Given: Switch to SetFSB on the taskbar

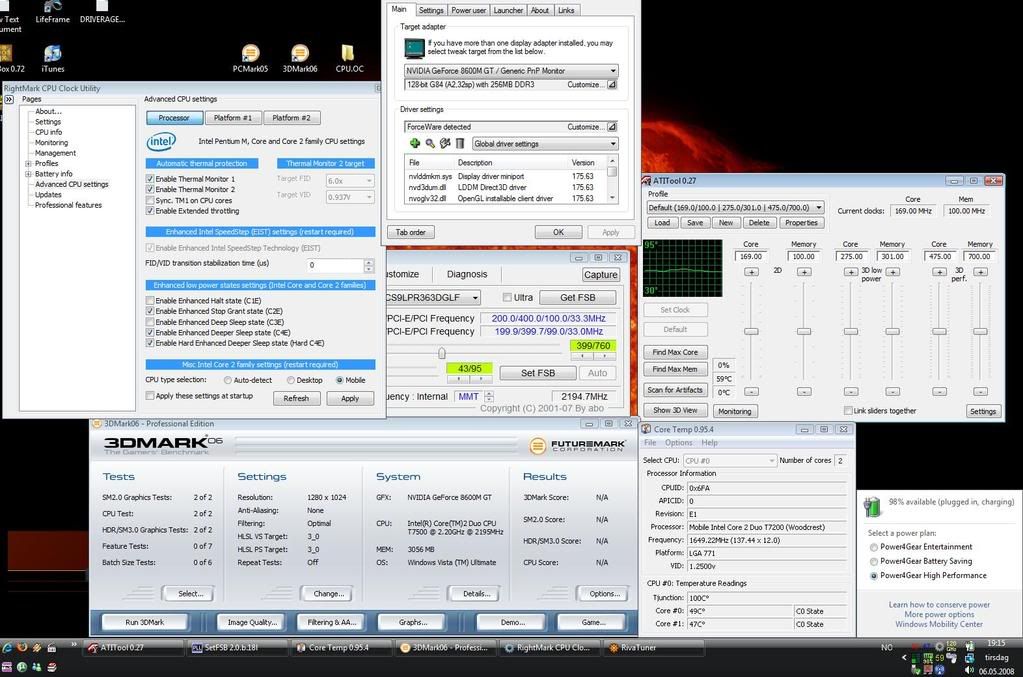Looking at the screenshot, I should 237,648.
